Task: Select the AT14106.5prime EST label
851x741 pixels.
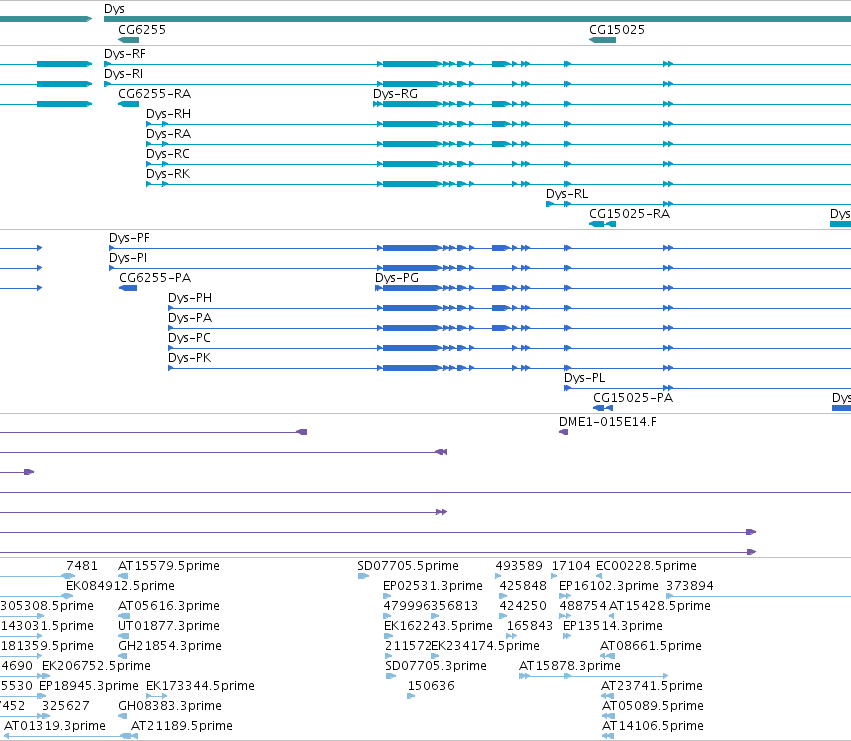Action: [x=653, y=726]
